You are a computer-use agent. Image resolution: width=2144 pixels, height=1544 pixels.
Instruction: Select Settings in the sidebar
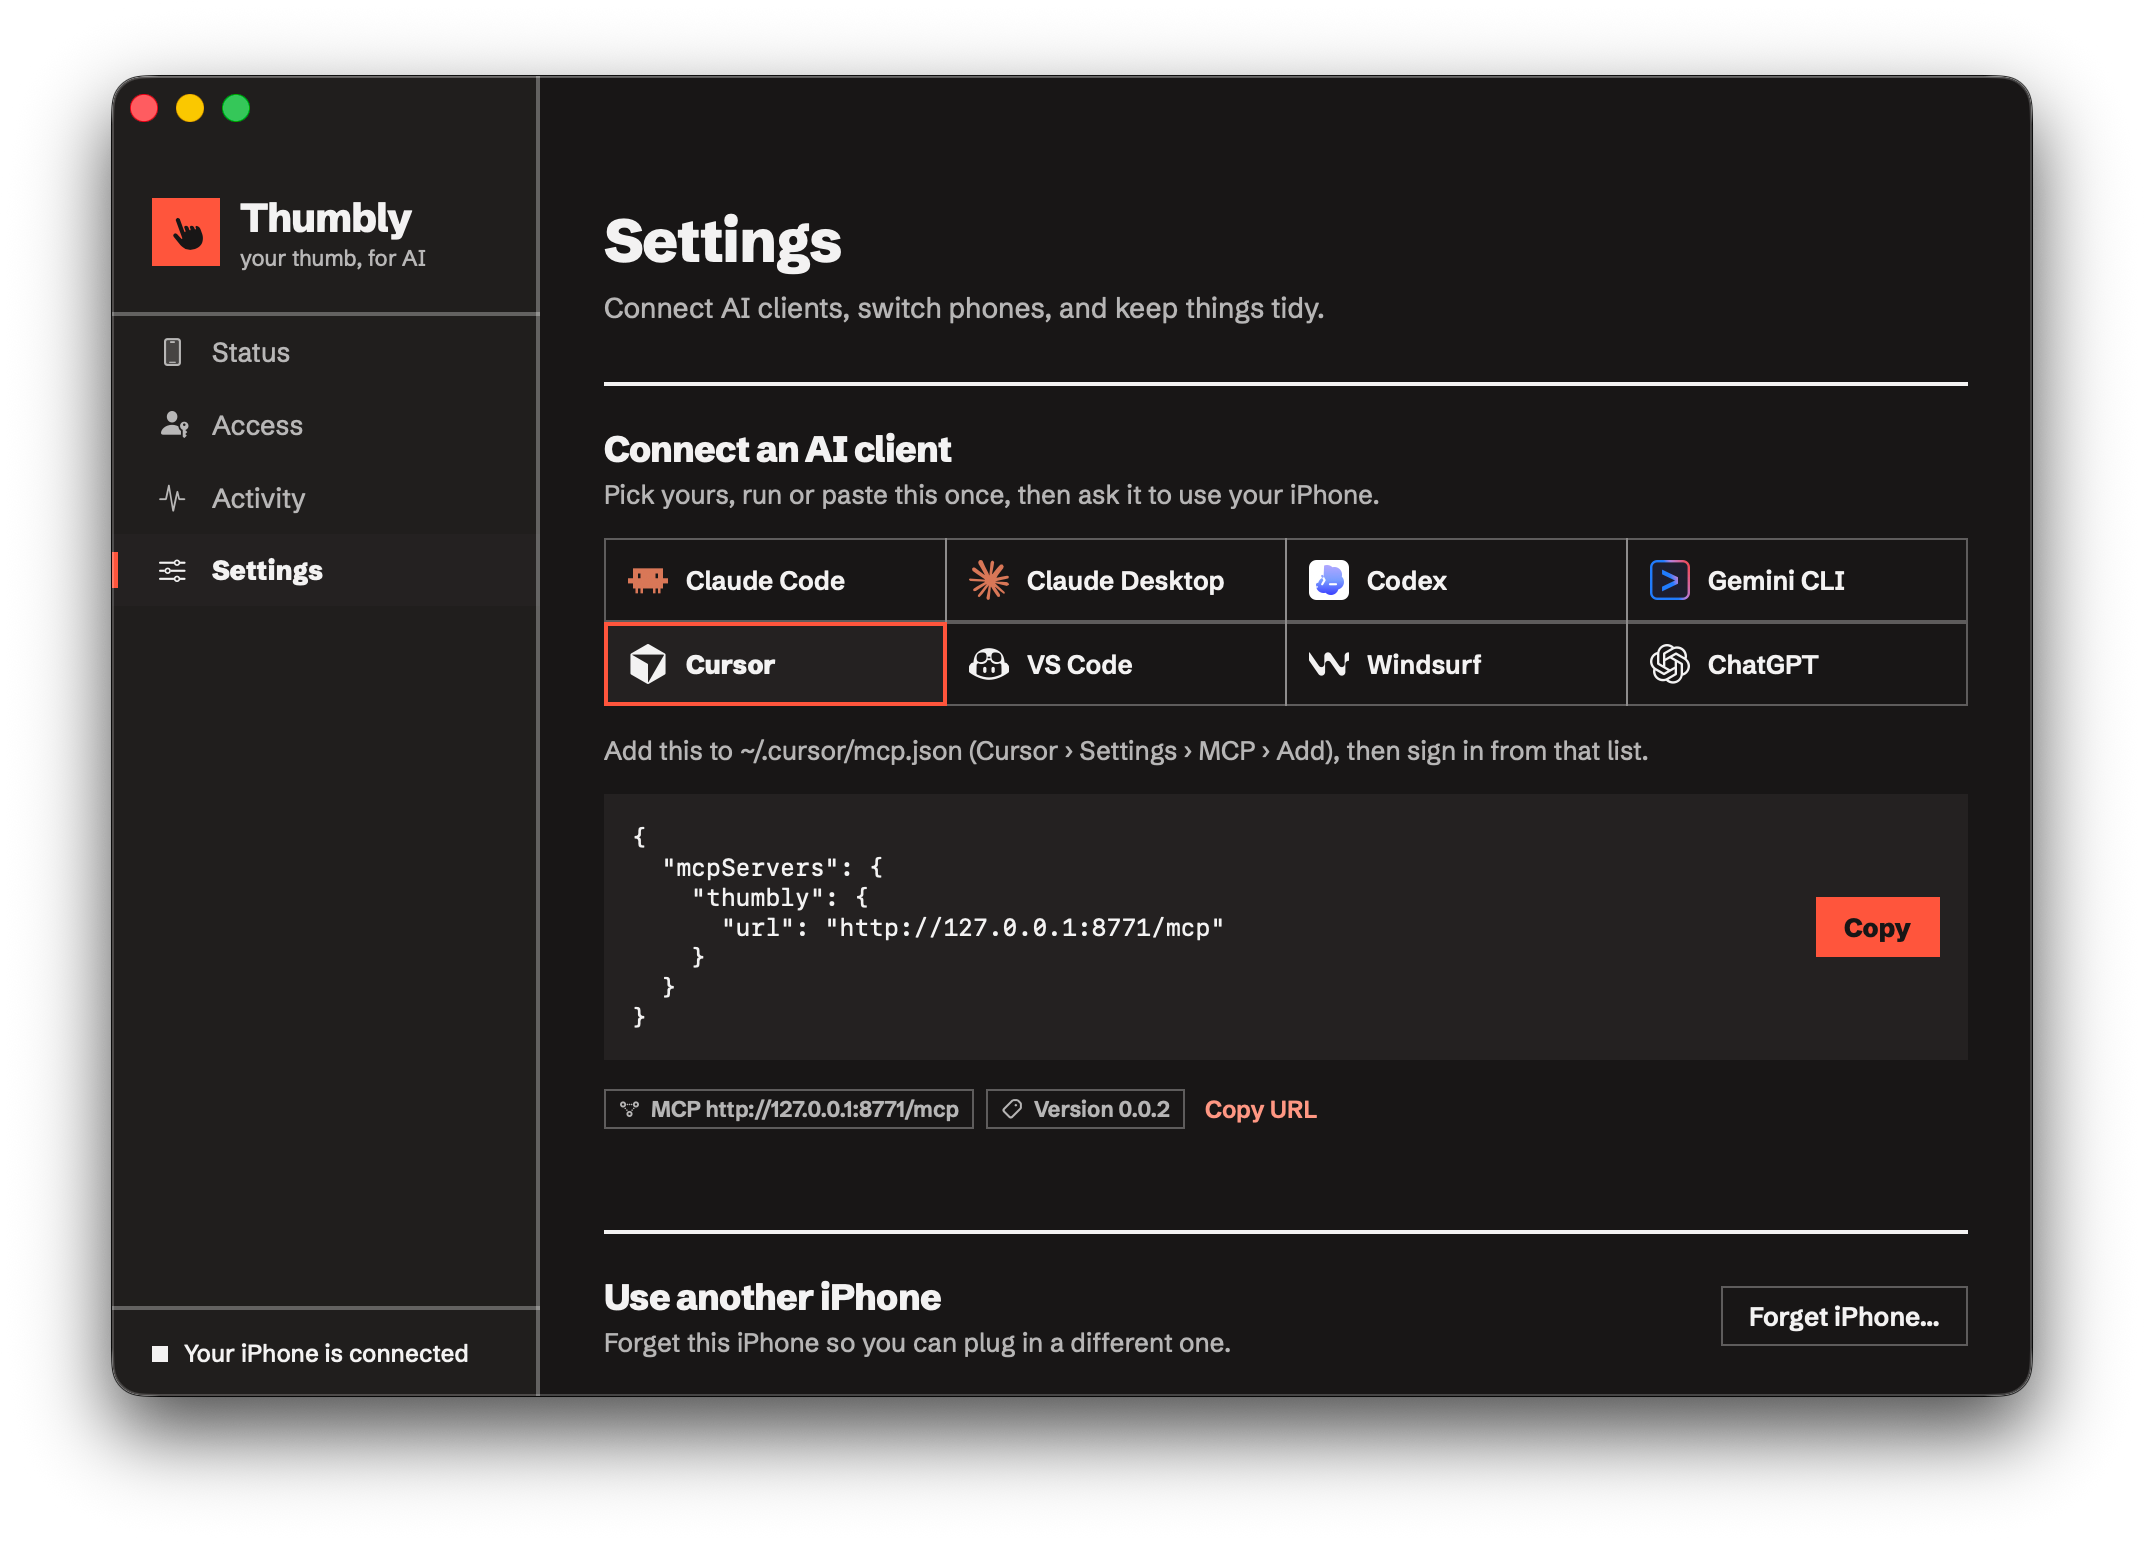tap(326, 571)
